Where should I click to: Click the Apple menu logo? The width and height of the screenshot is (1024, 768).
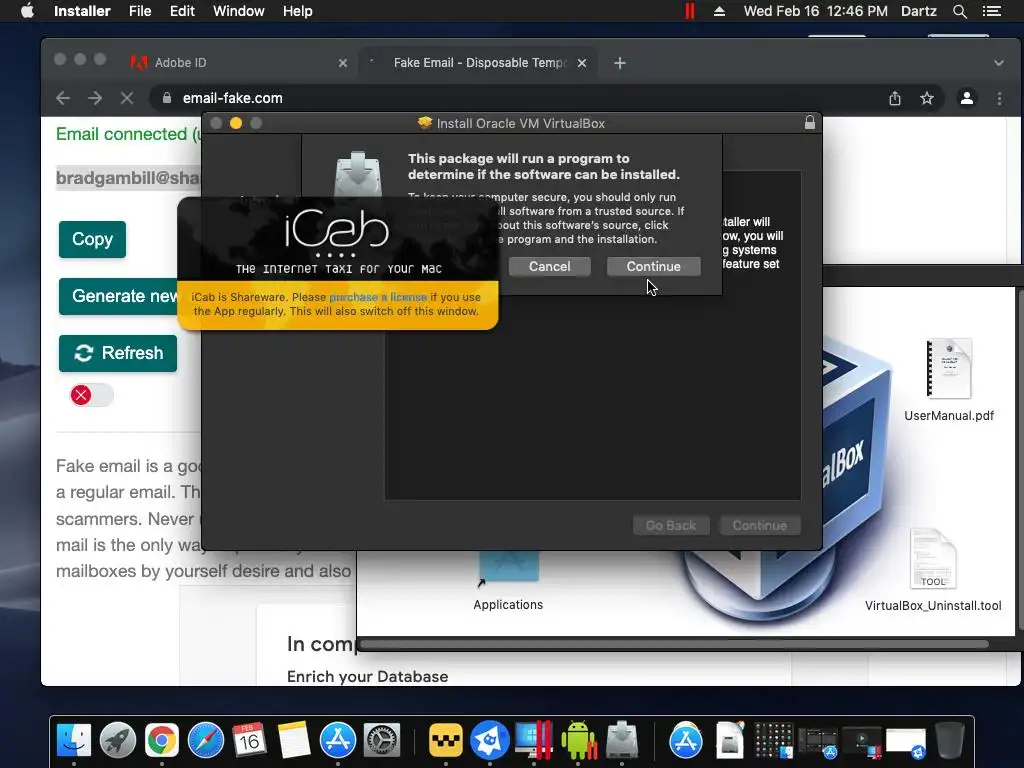tap(27, 11)
